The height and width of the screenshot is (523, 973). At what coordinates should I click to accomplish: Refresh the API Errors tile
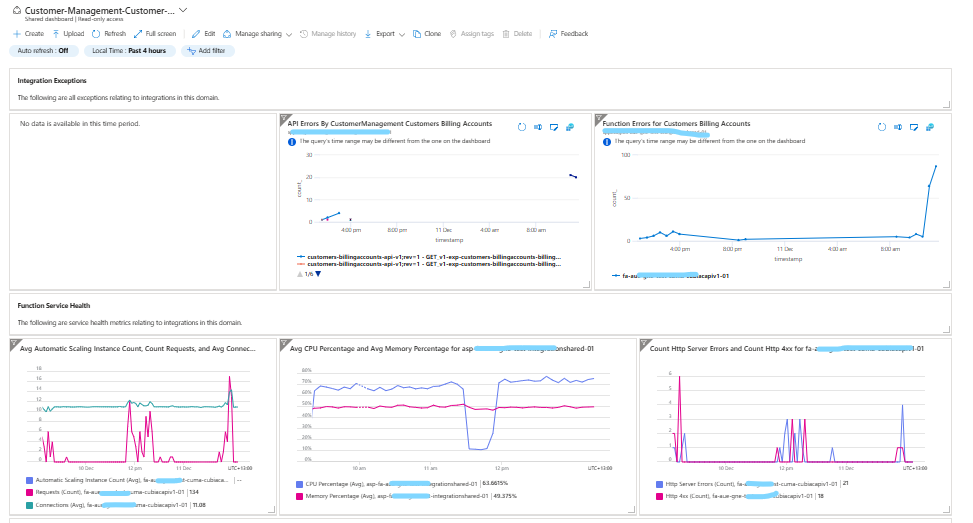(x=522, y=127)
